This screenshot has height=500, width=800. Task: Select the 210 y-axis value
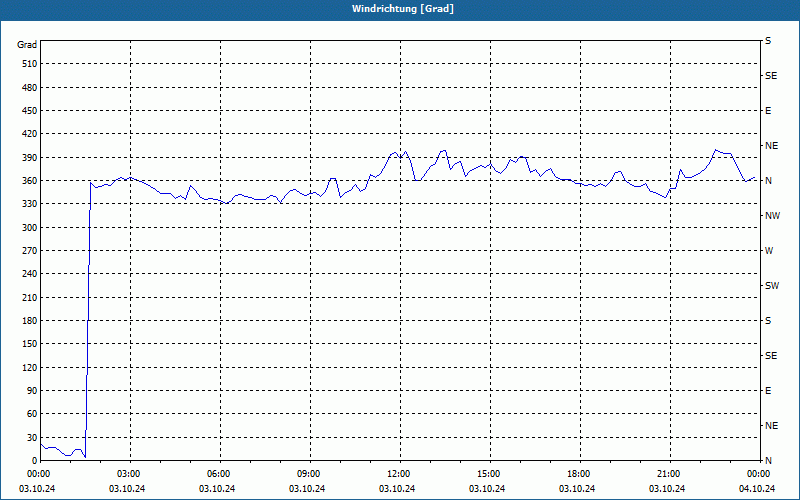pos(30,297)
